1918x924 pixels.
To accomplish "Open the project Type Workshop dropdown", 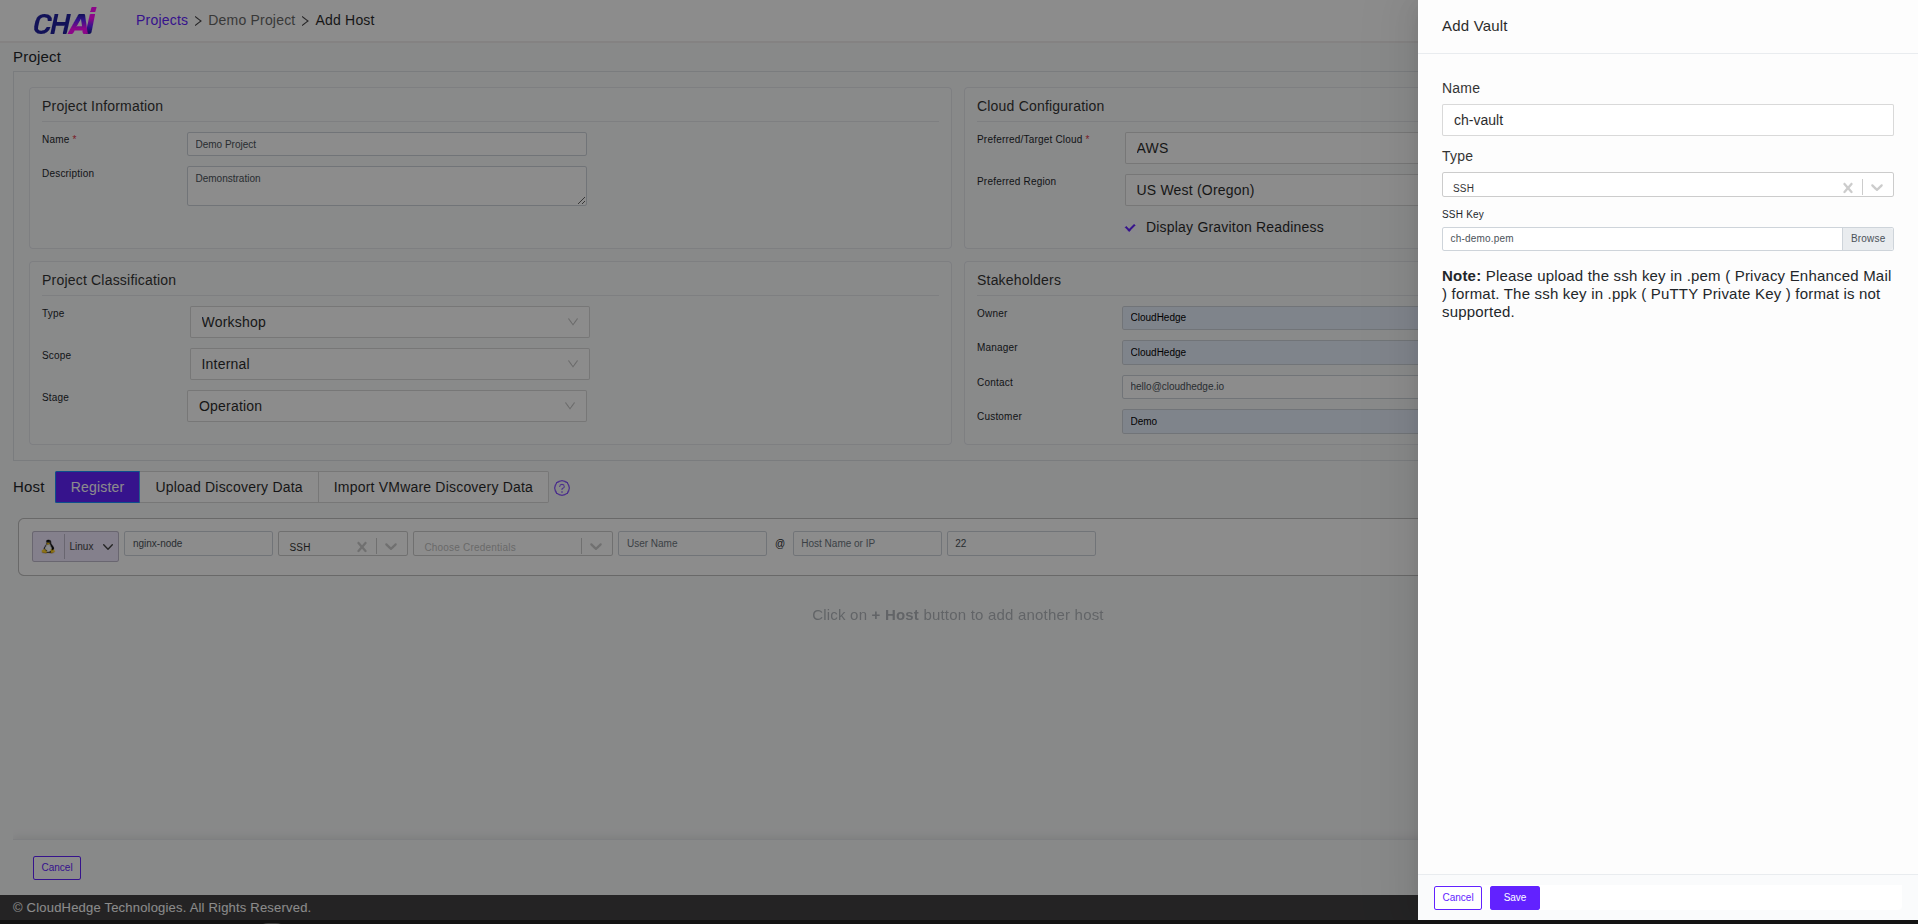I will pos(389,322).
